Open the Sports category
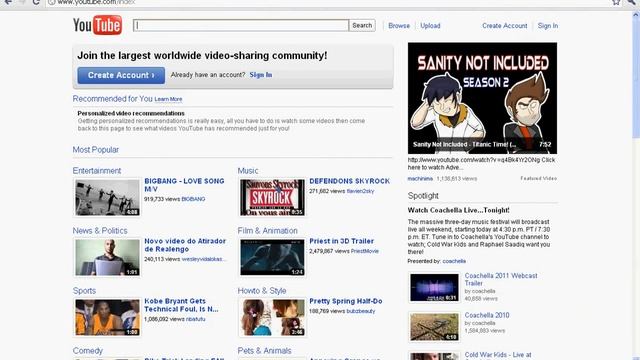 pyautogui.click(x=84, y=291)
